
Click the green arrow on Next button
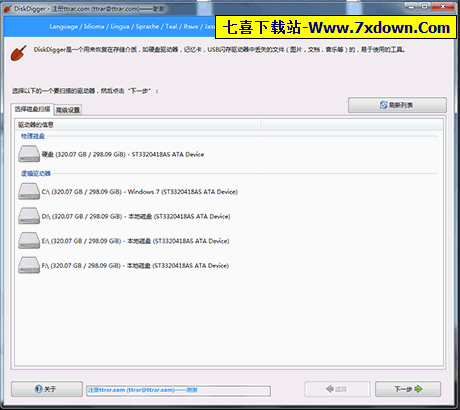418,389
